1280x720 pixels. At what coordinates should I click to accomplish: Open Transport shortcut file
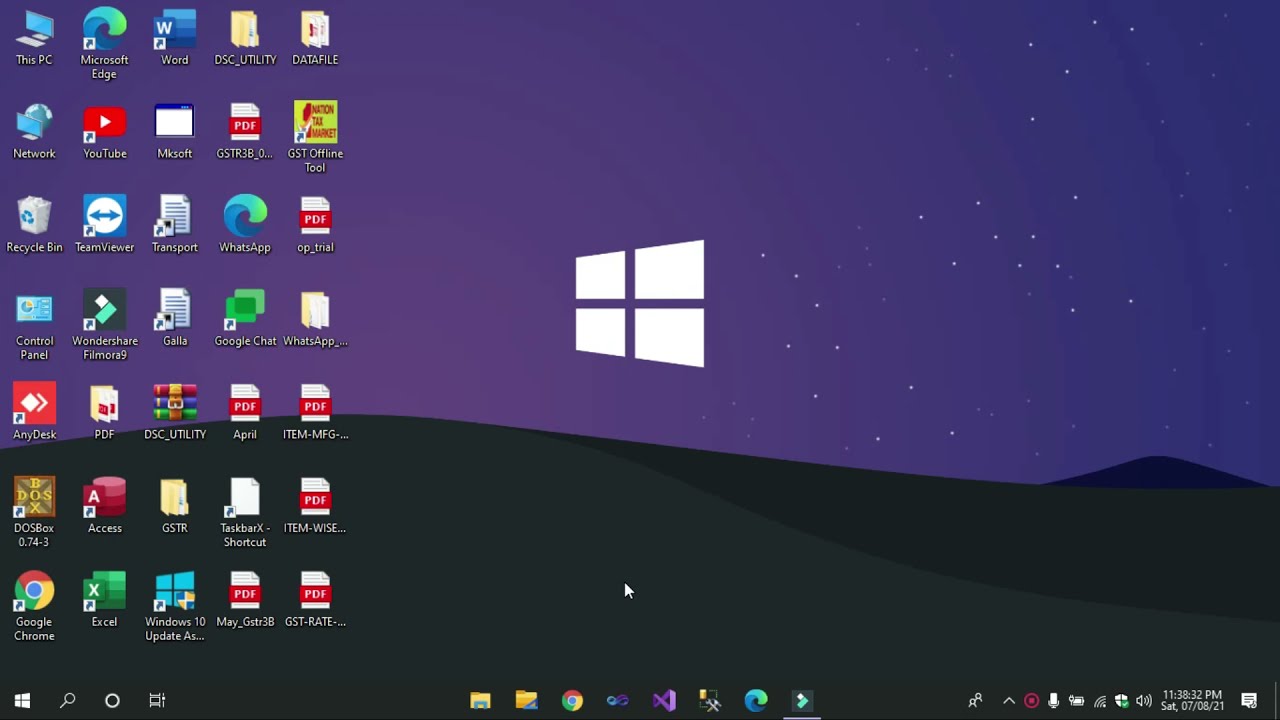coord(175,225)
